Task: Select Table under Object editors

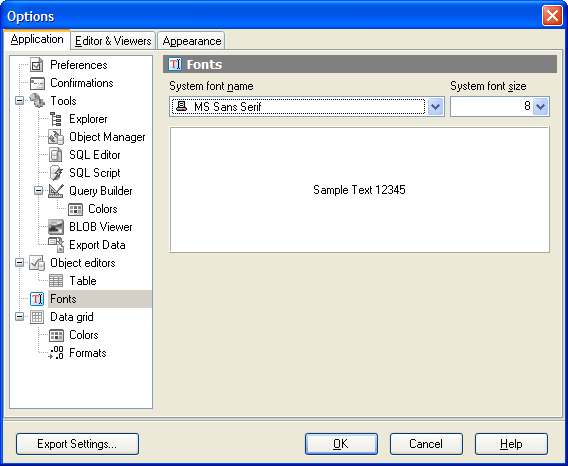Action: [x=83, y=281]
